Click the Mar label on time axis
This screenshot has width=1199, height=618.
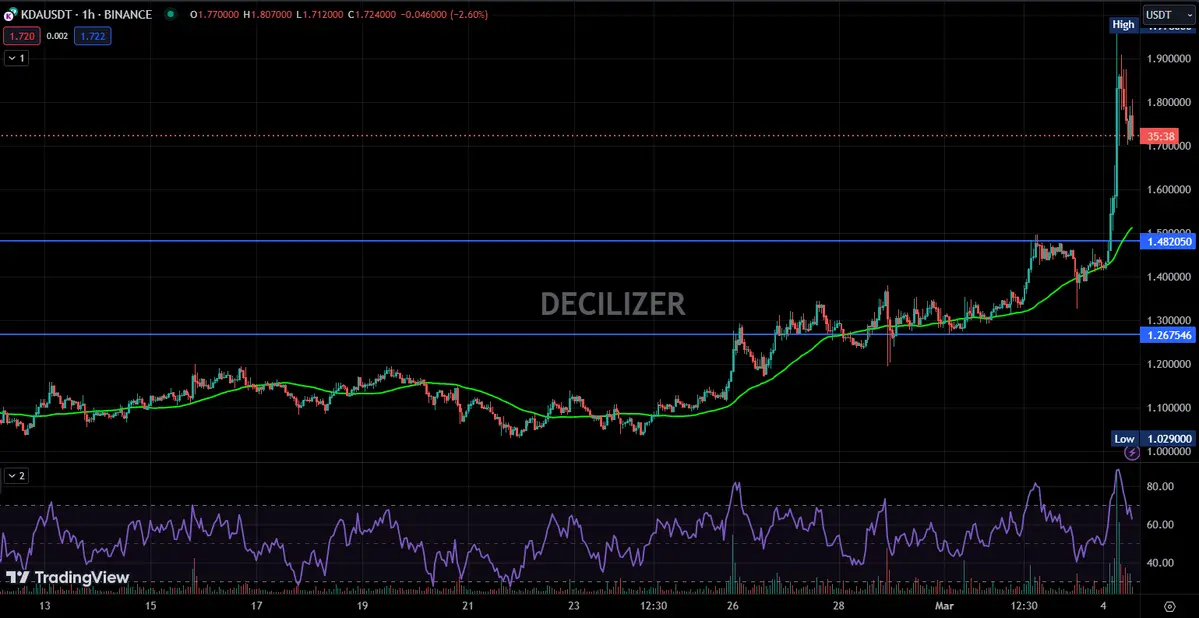point(945,606)
